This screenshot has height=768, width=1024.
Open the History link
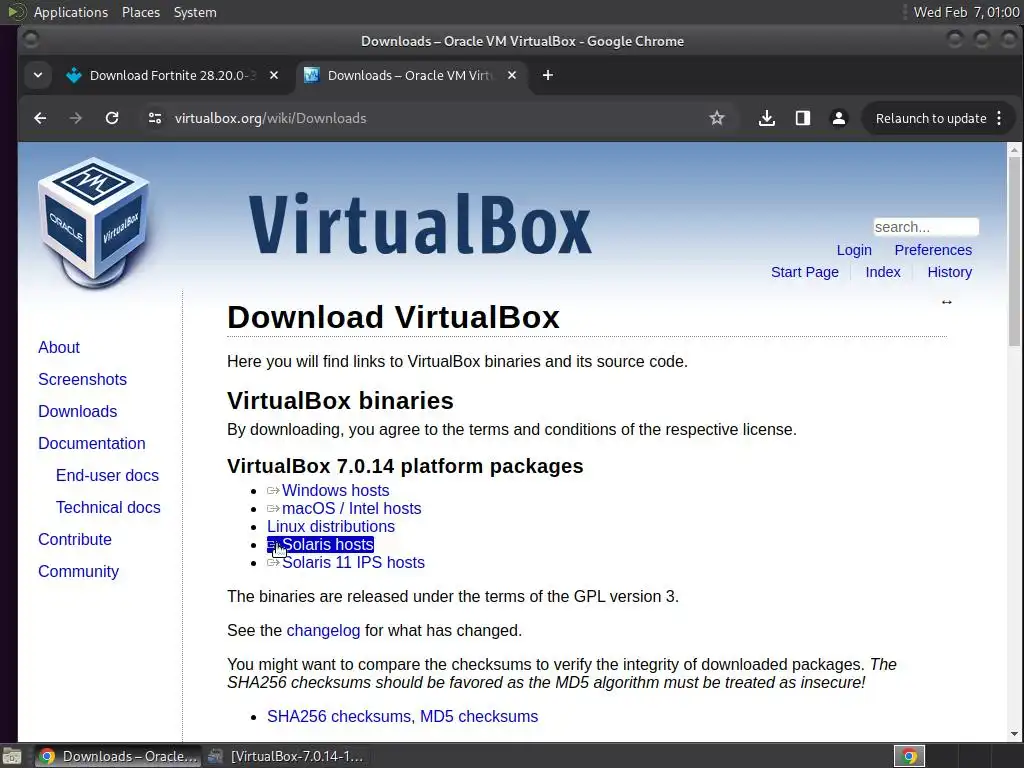[950, 272]
